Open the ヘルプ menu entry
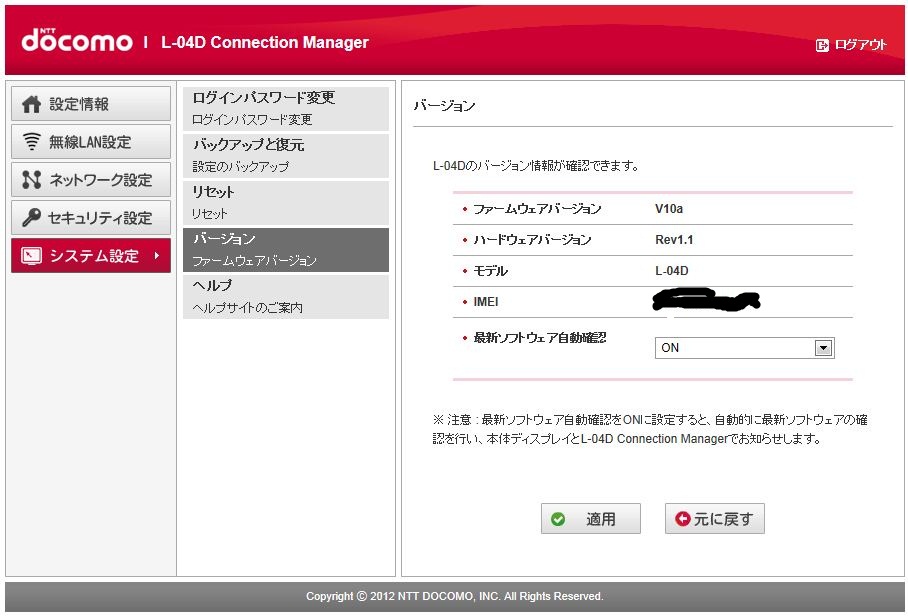This screenshot has height=616, width=908. [285, 296]
